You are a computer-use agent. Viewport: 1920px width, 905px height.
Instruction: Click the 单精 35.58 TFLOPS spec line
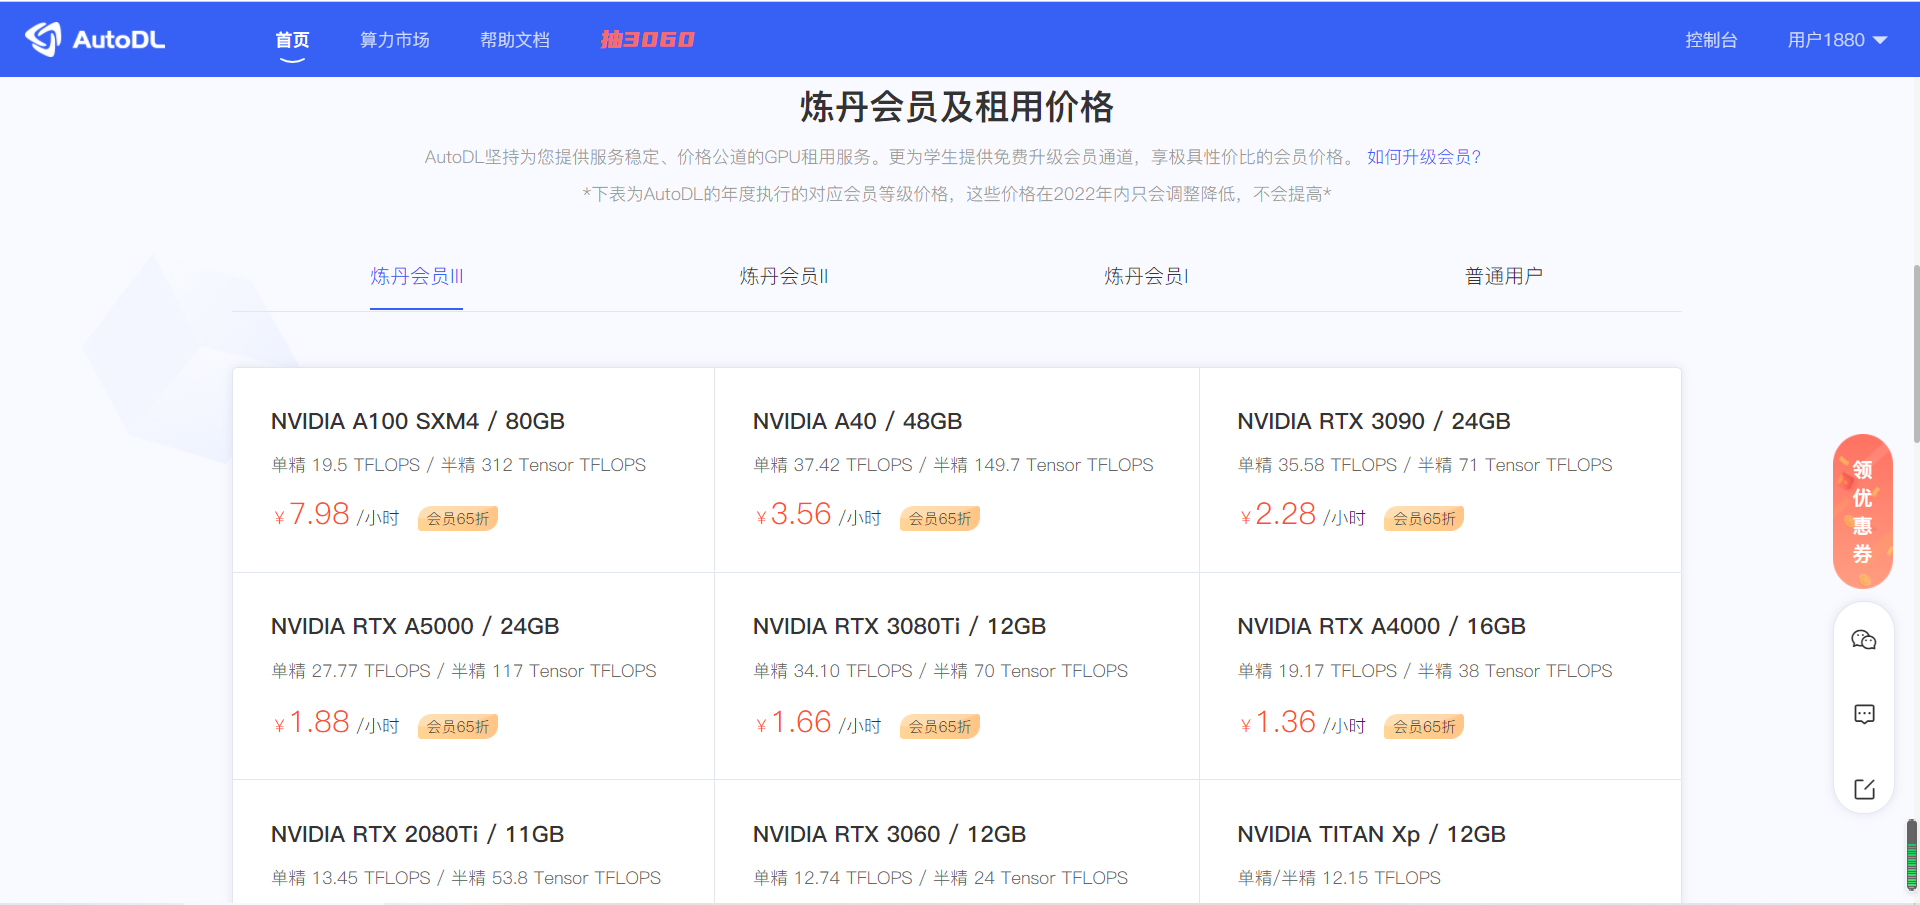[x=1425, y=465]
